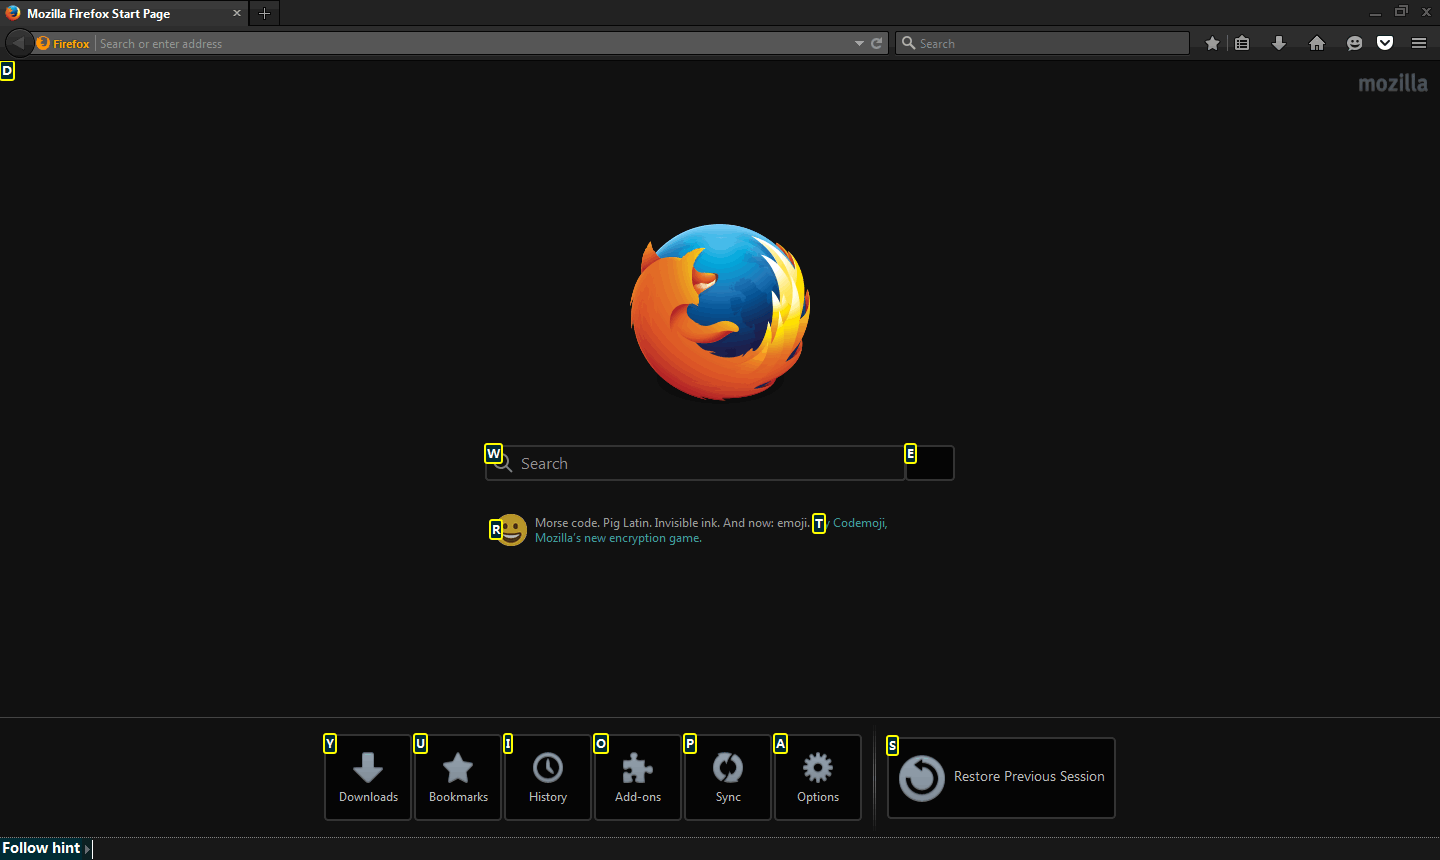This screenshot has height=860, width=1440.
Task: Go to home page via house icon
Action: (1317, 43)
